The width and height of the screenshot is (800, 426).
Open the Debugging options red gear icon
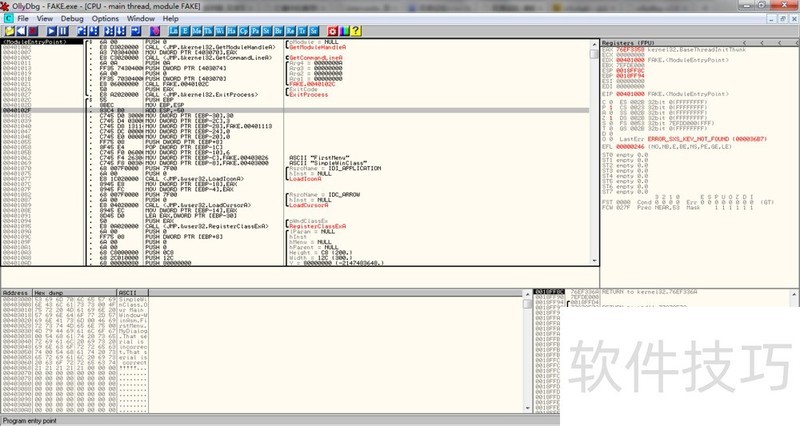(x=332, y=31)
